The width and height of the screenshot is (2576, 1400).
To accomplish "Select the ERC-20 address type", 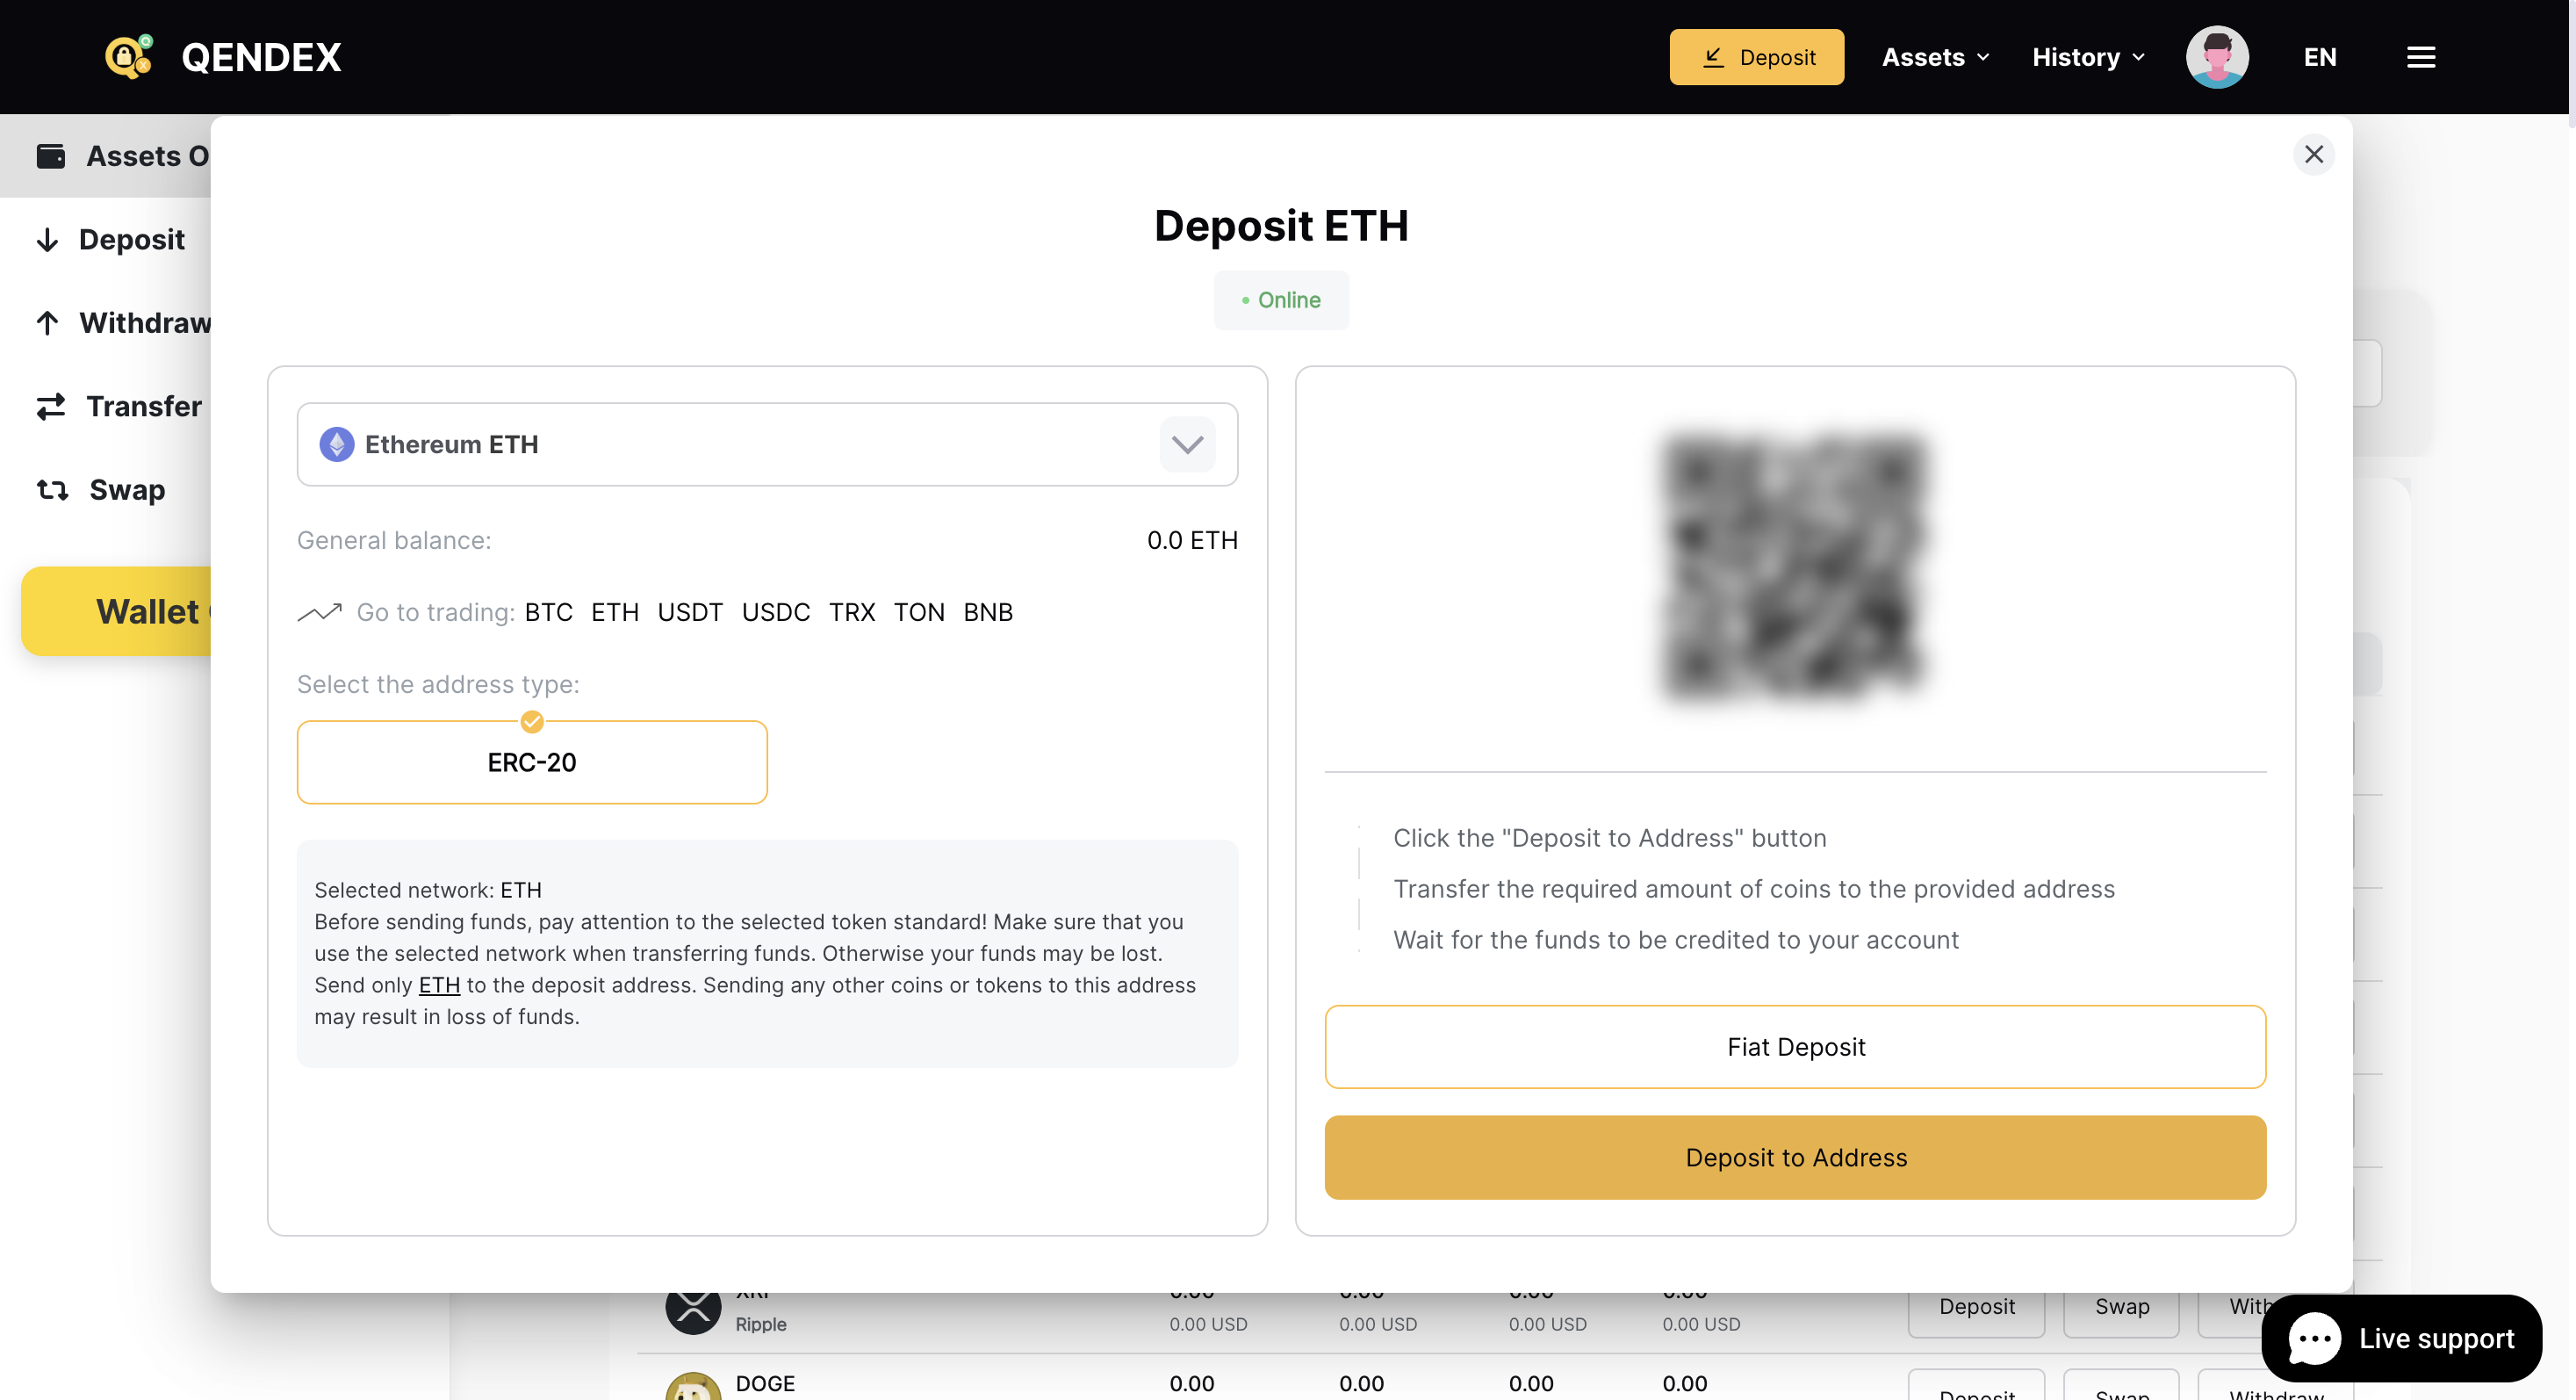I will (x=532, y=762).
